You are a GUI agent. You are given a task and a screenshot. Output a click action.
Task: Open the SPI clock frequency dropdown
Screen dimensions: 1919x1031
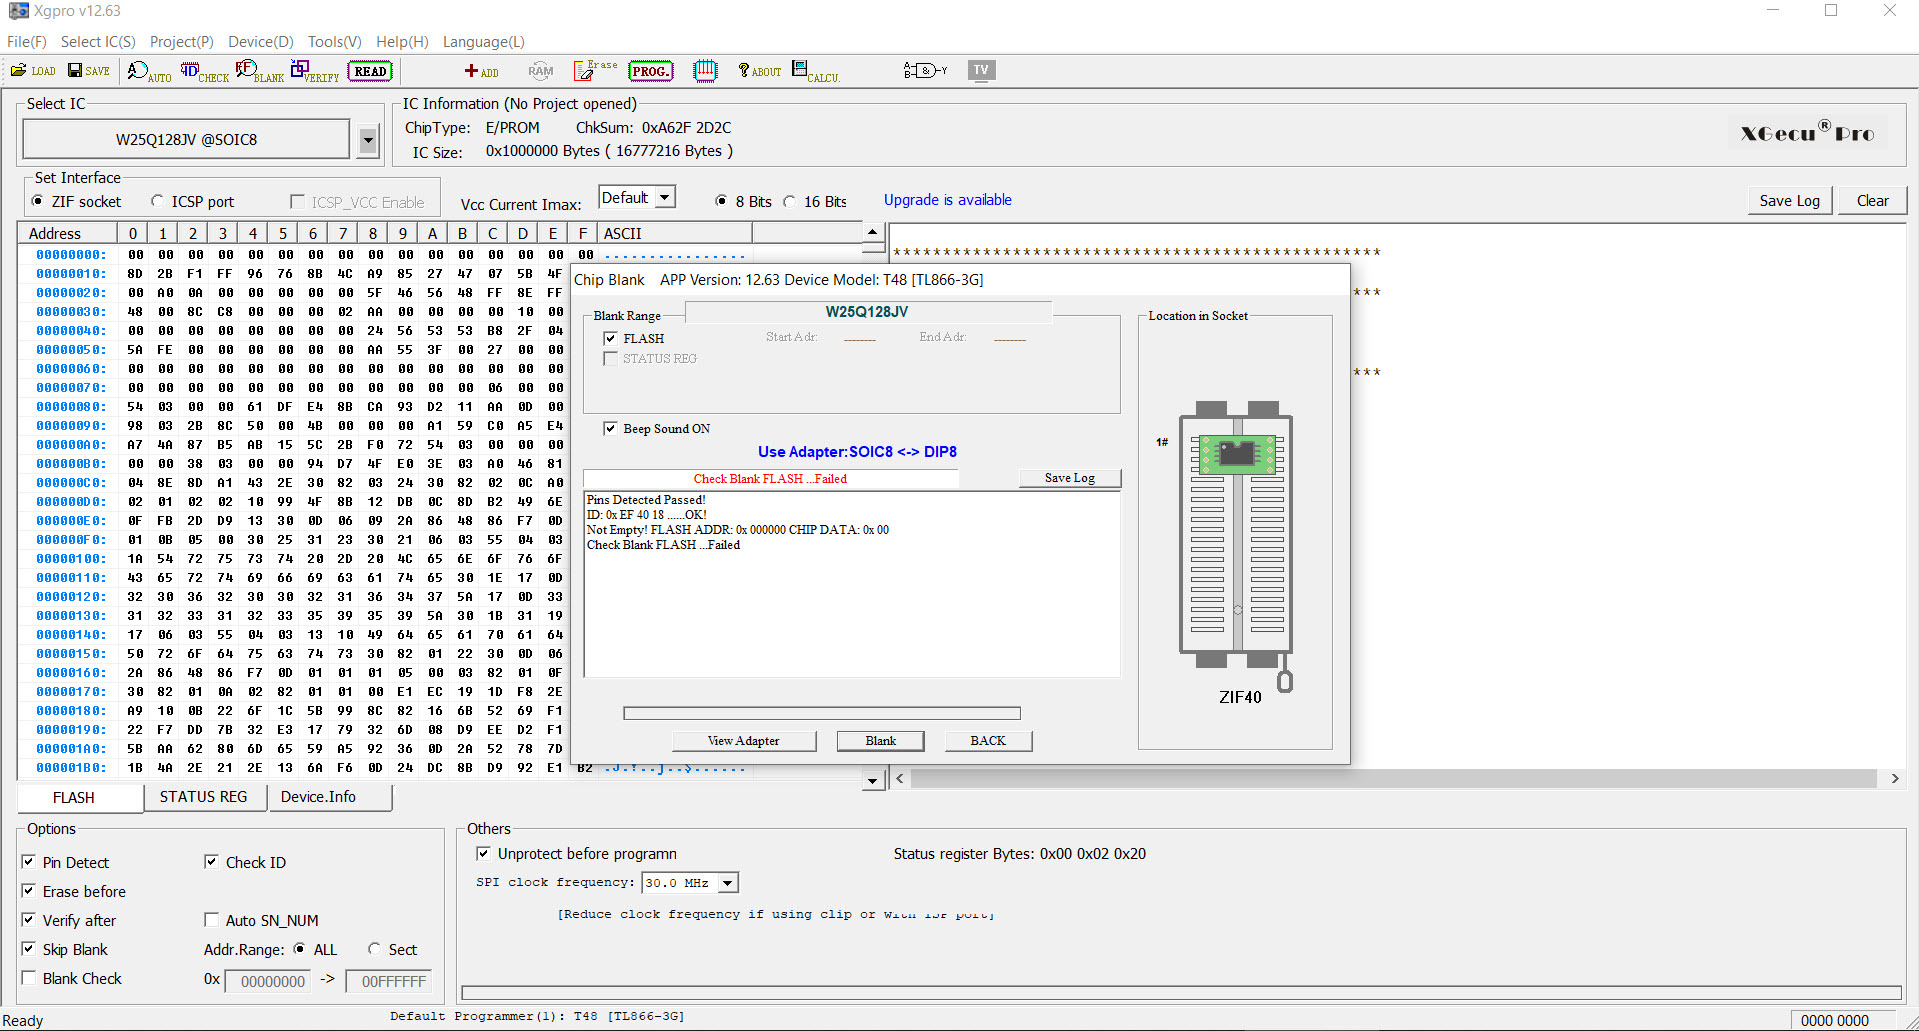pyautogui.click(x=728, y=883)
